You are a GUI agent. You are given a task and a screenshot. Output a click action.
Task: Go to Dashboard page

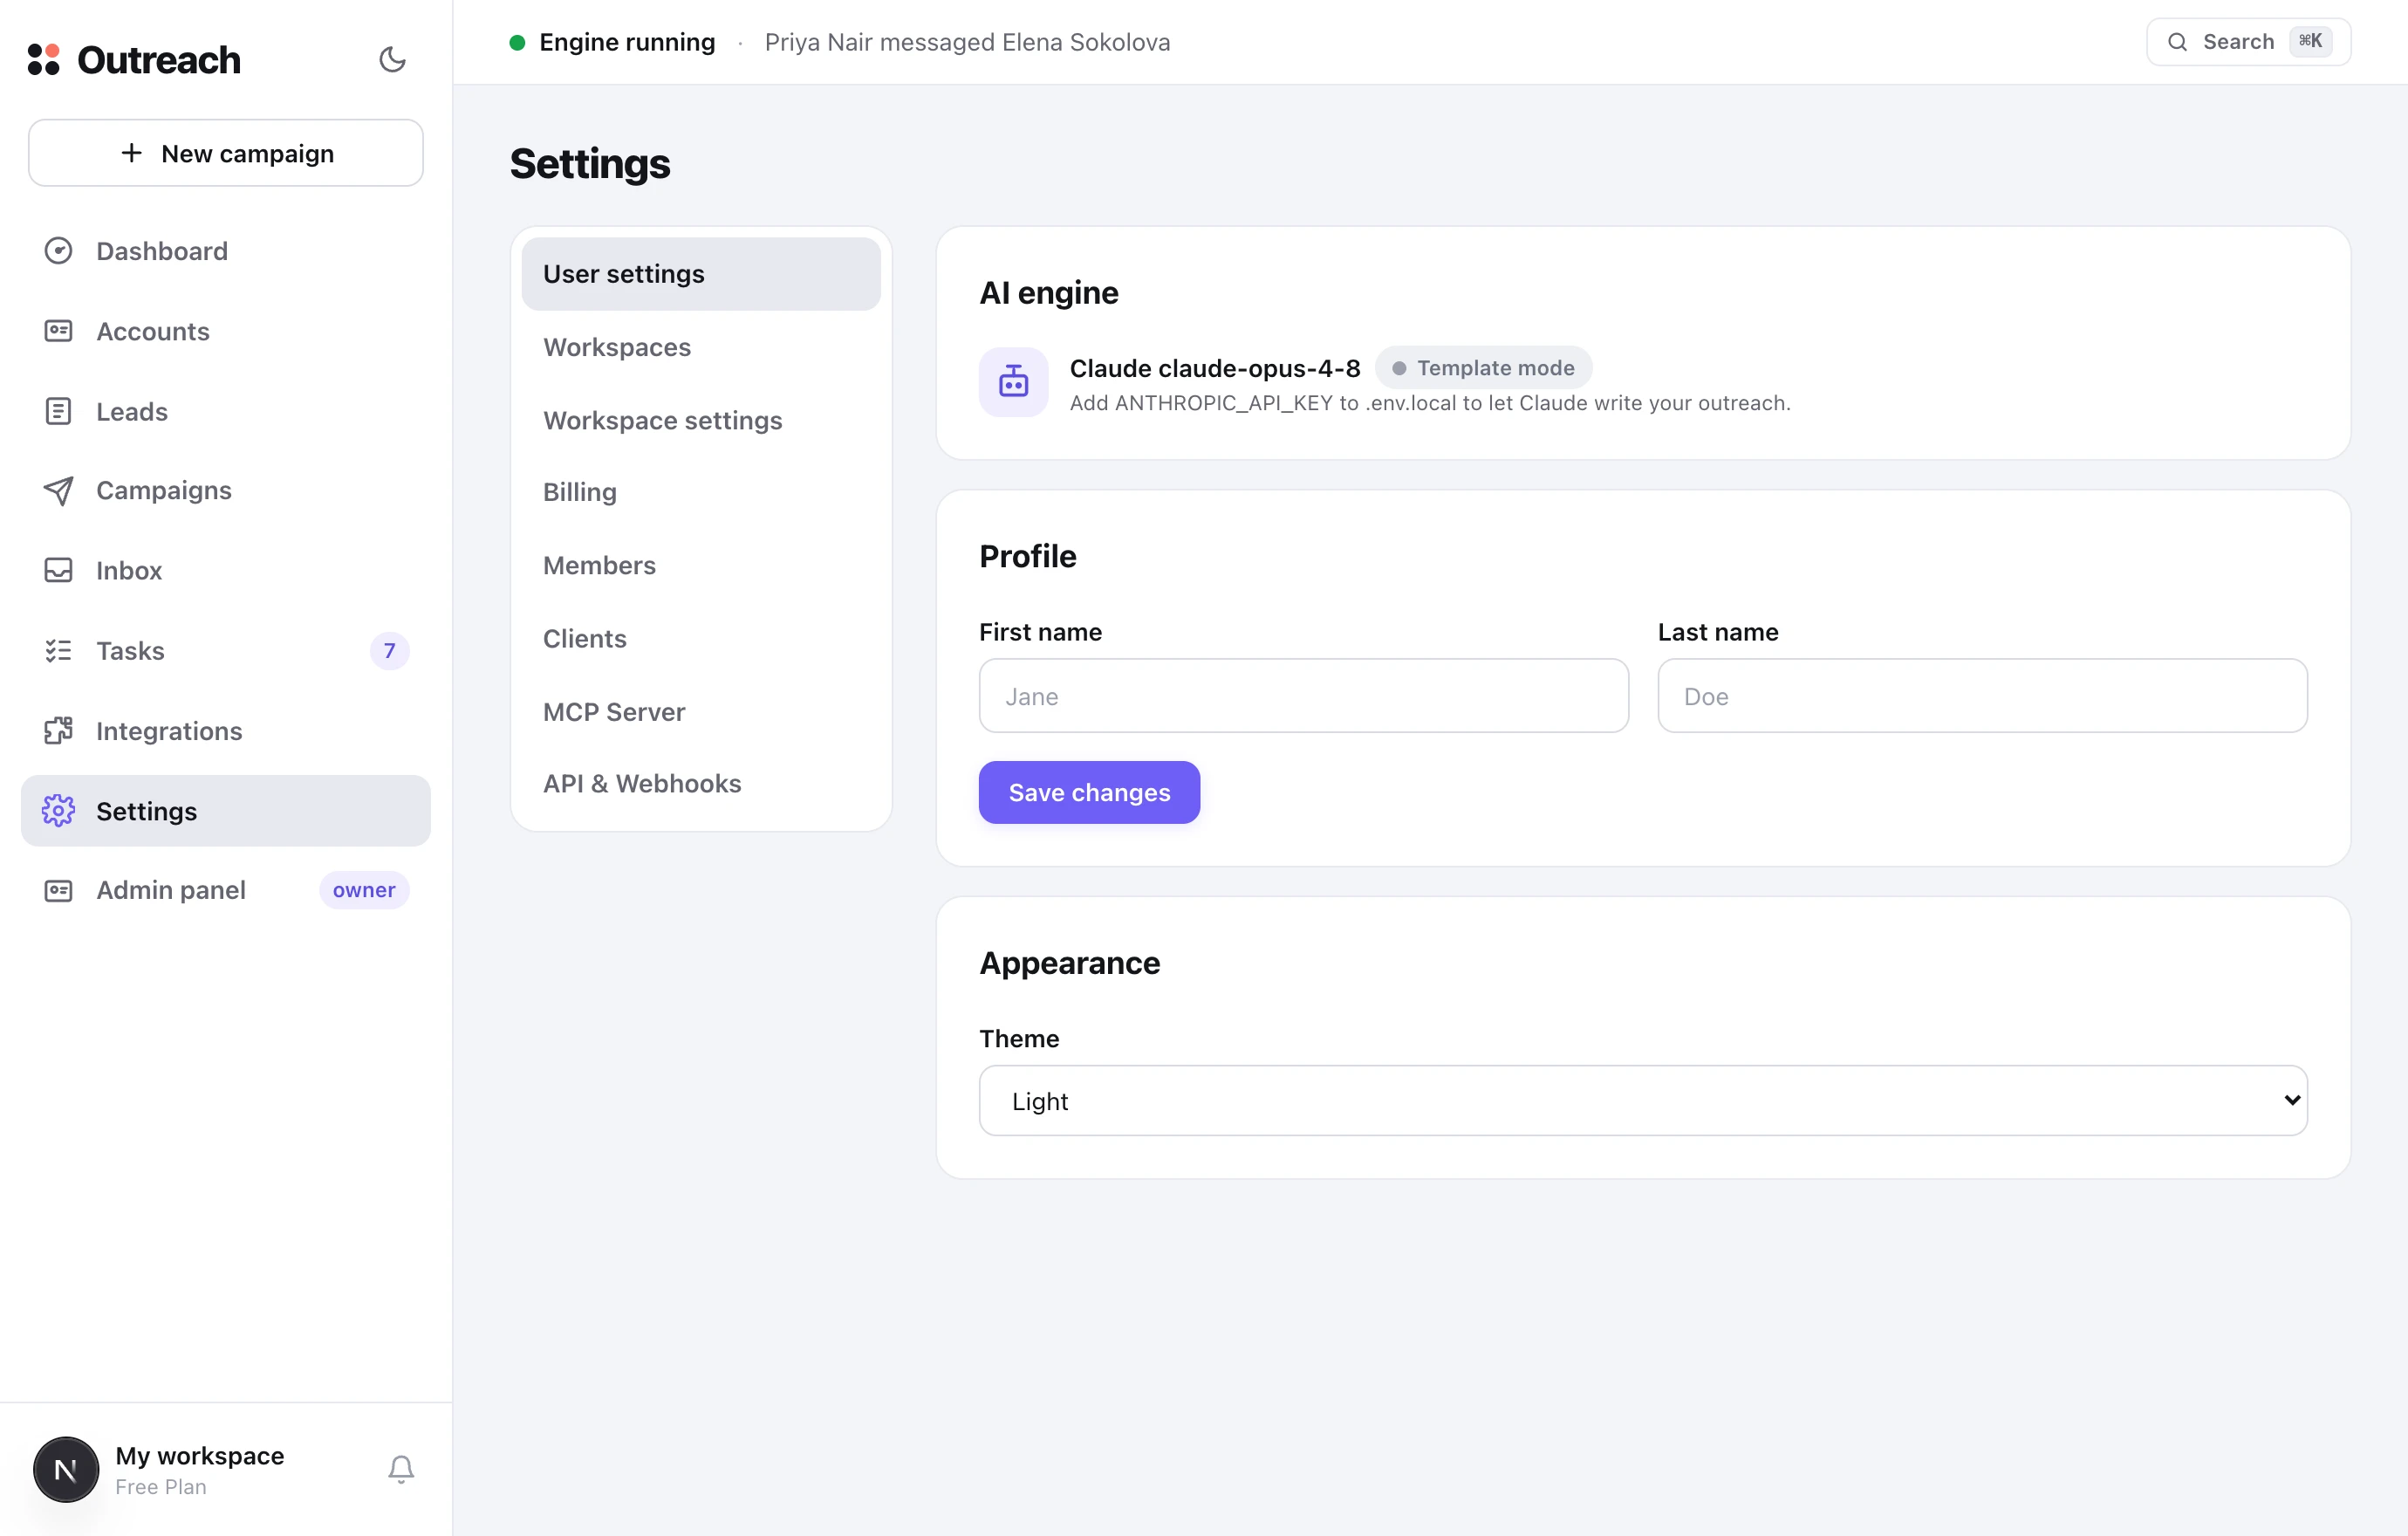point(226,251)
